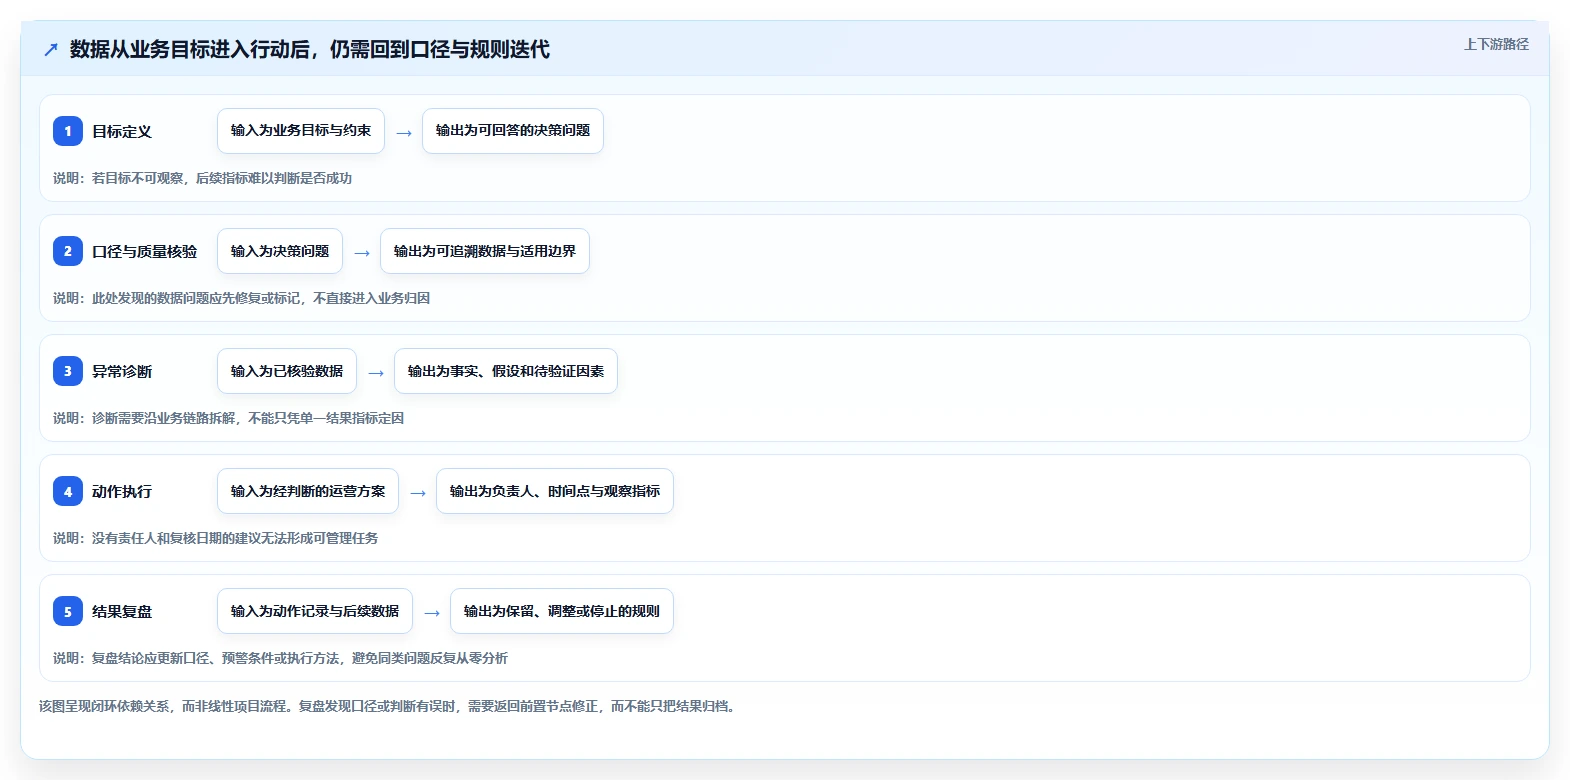The image size is (1570, 780).
Task: Click the 输入为业务目标与约束 box
Action: (301, 131)
